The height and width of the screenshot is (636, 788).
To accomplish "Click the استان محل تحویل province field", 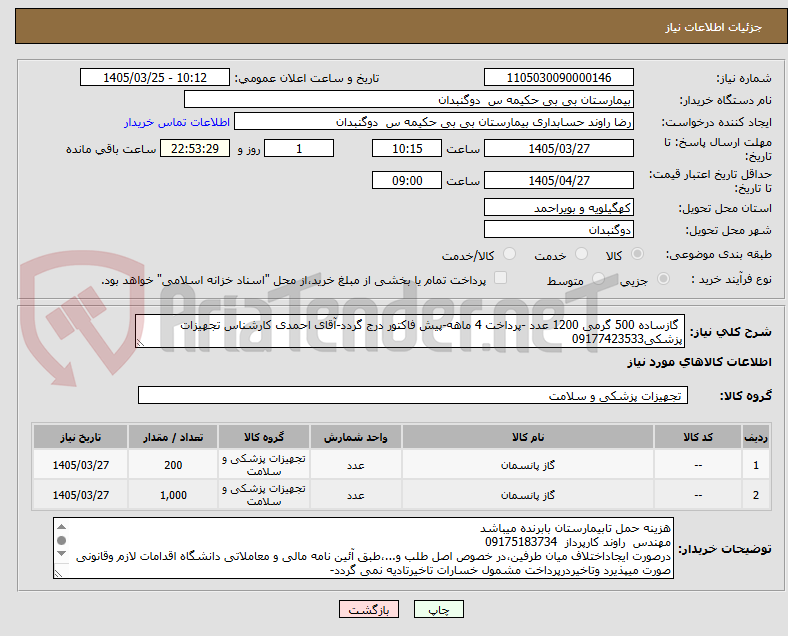I will tap(559, 207).
